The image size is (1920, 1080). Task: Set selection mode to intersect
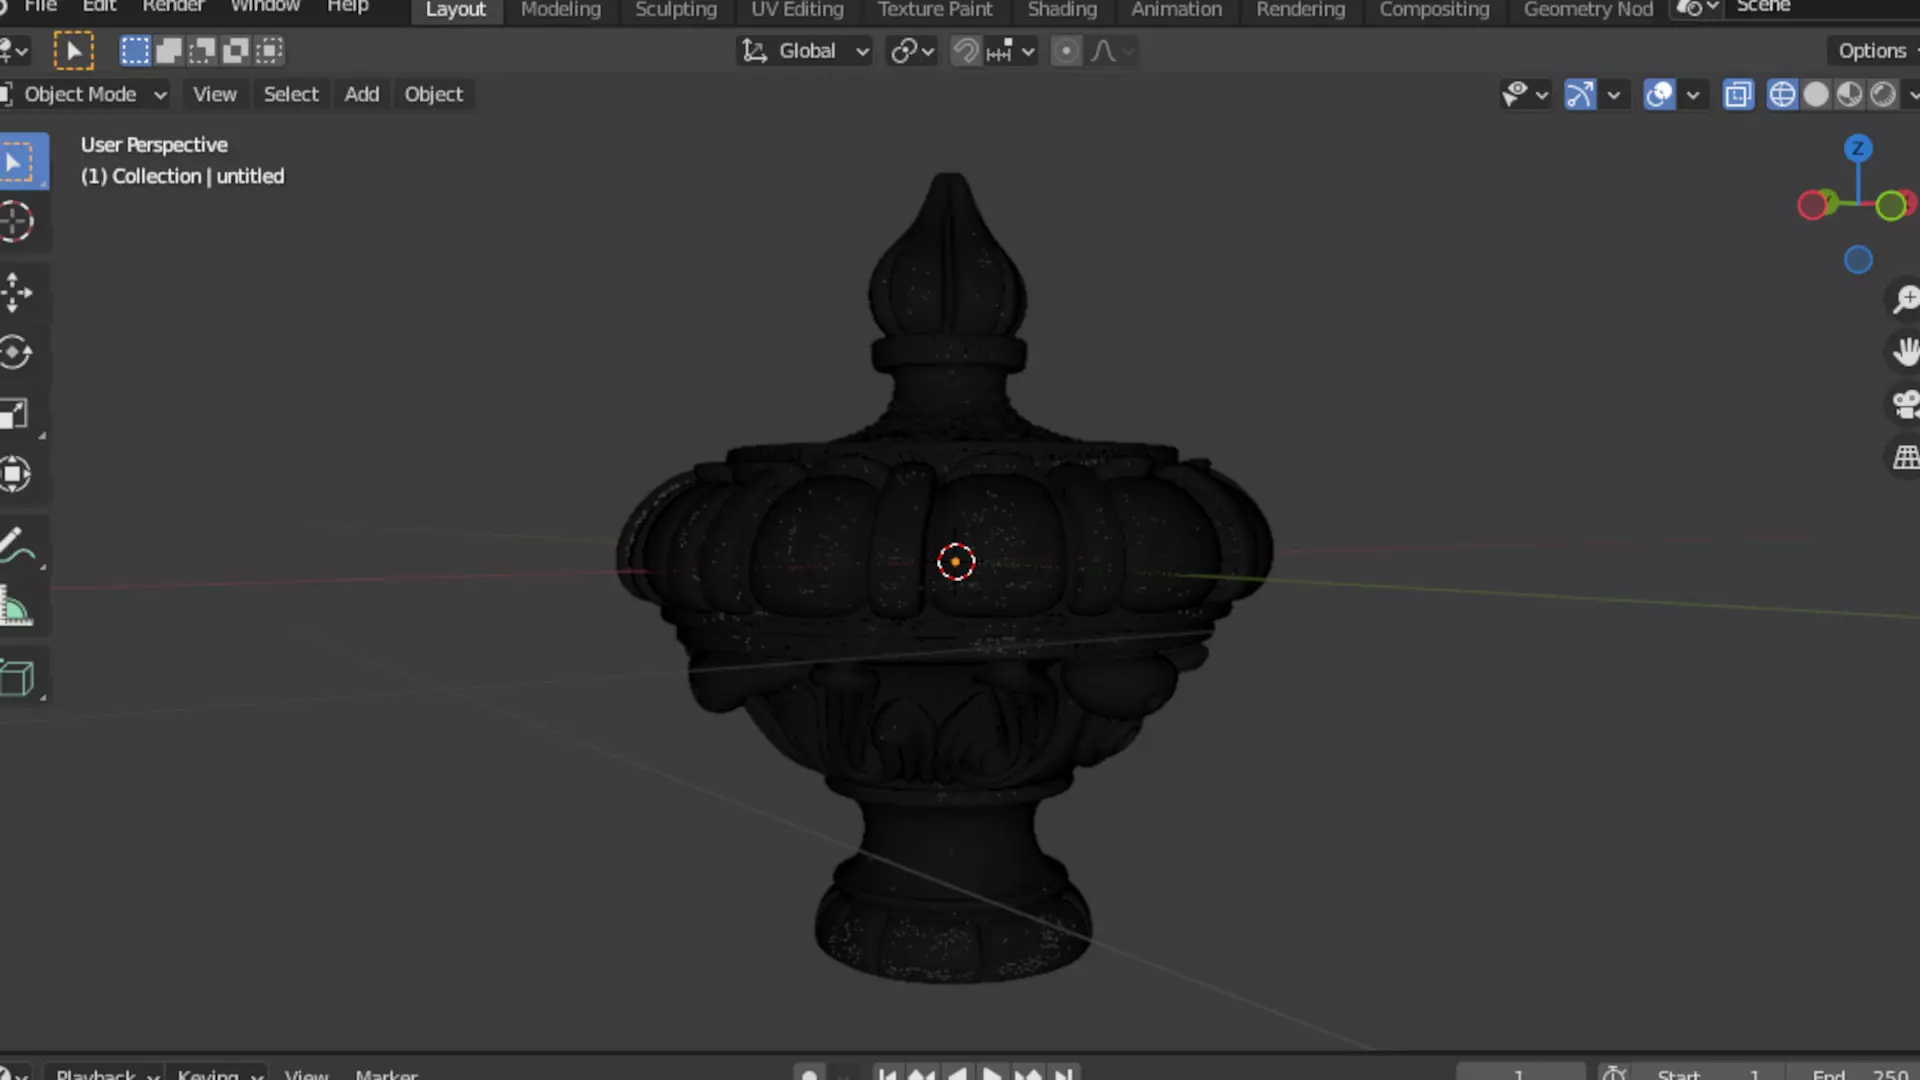tap(269, 51)
